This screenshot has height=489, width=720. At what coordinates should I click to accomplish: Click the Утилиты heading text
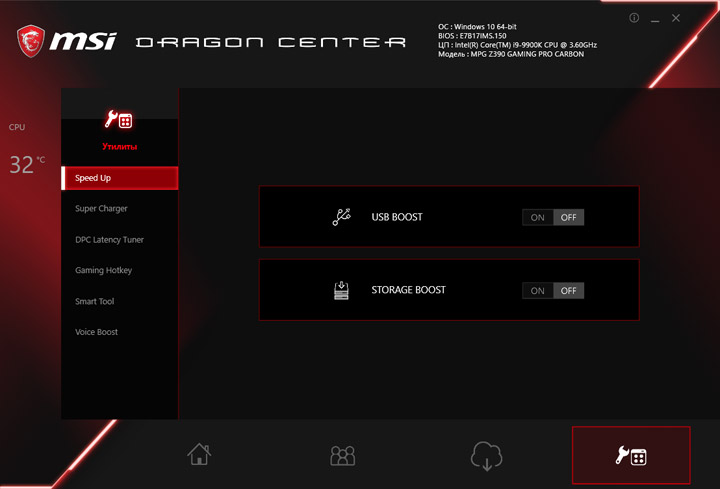click(119, 146)
